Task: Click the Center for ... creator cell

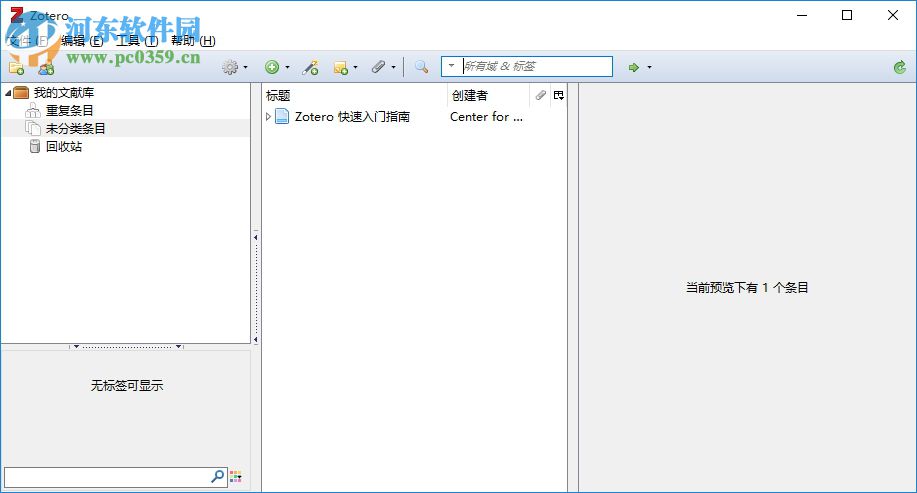Action: tap(487, 116)
